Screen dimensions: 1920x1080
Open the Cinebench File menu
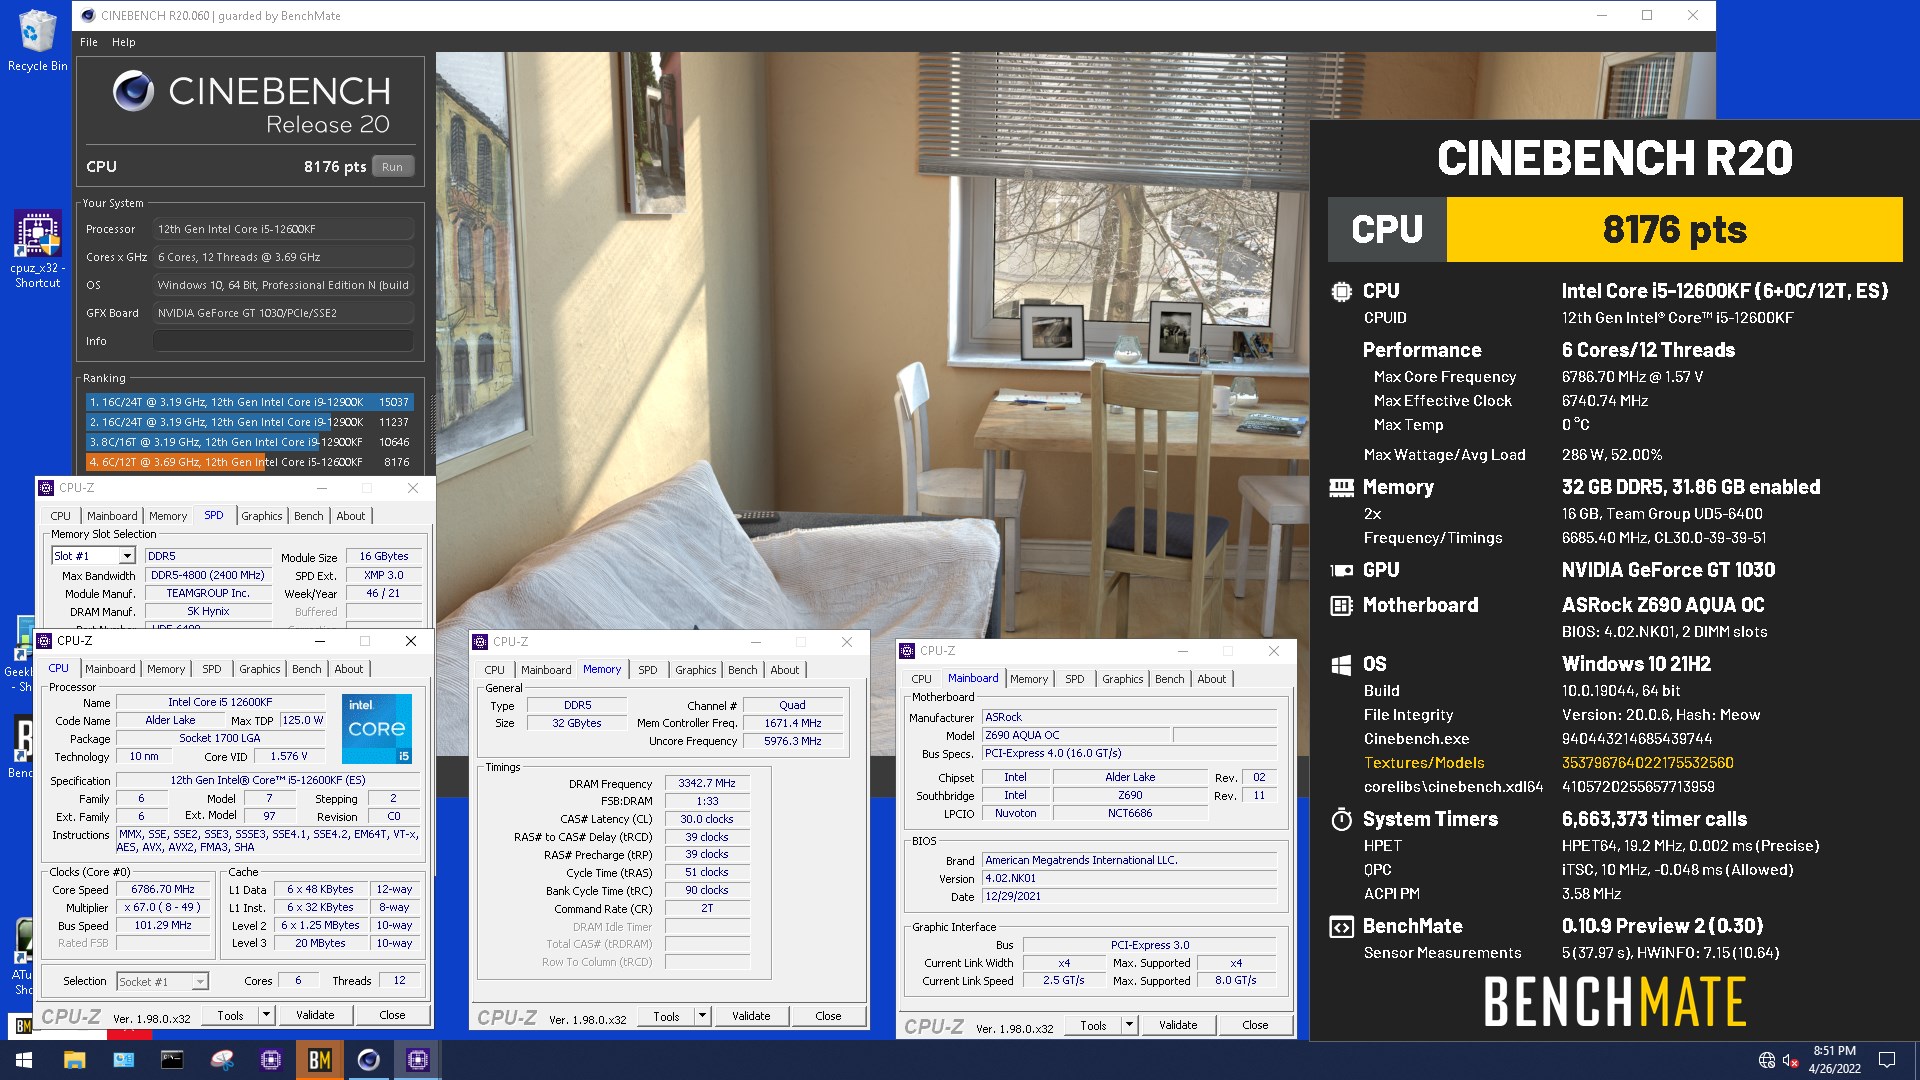[89, 42]
